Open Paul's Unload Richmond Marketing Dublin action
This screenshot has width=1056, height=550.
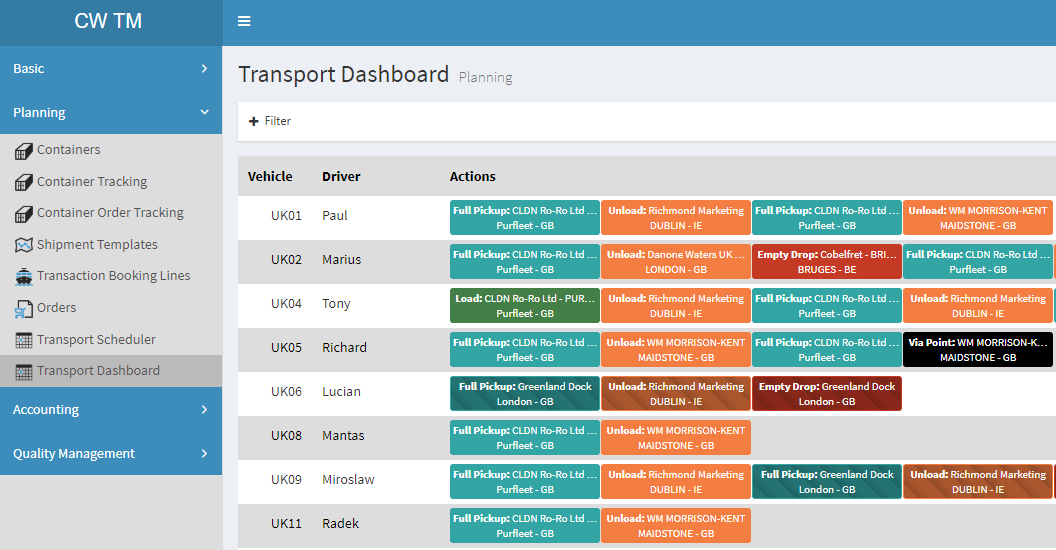[675, 218]
